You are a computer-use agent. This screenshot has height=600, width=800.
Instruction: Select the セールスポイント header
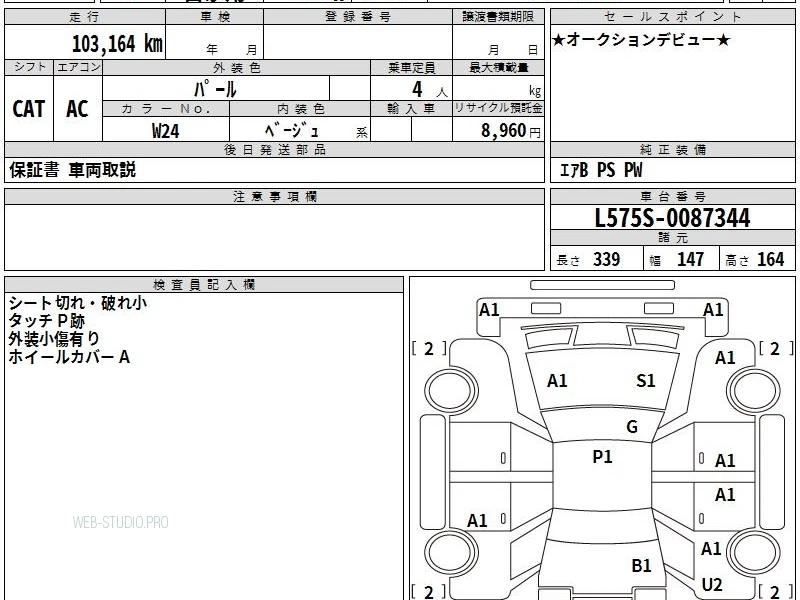(673, 17)
